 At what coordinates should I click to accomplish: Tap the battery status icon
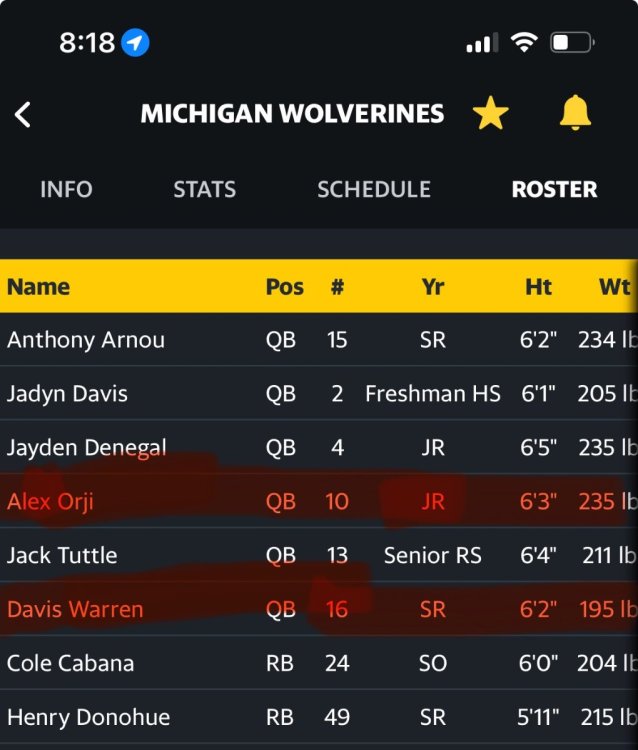pyautogui.click(x=572, y=43)
